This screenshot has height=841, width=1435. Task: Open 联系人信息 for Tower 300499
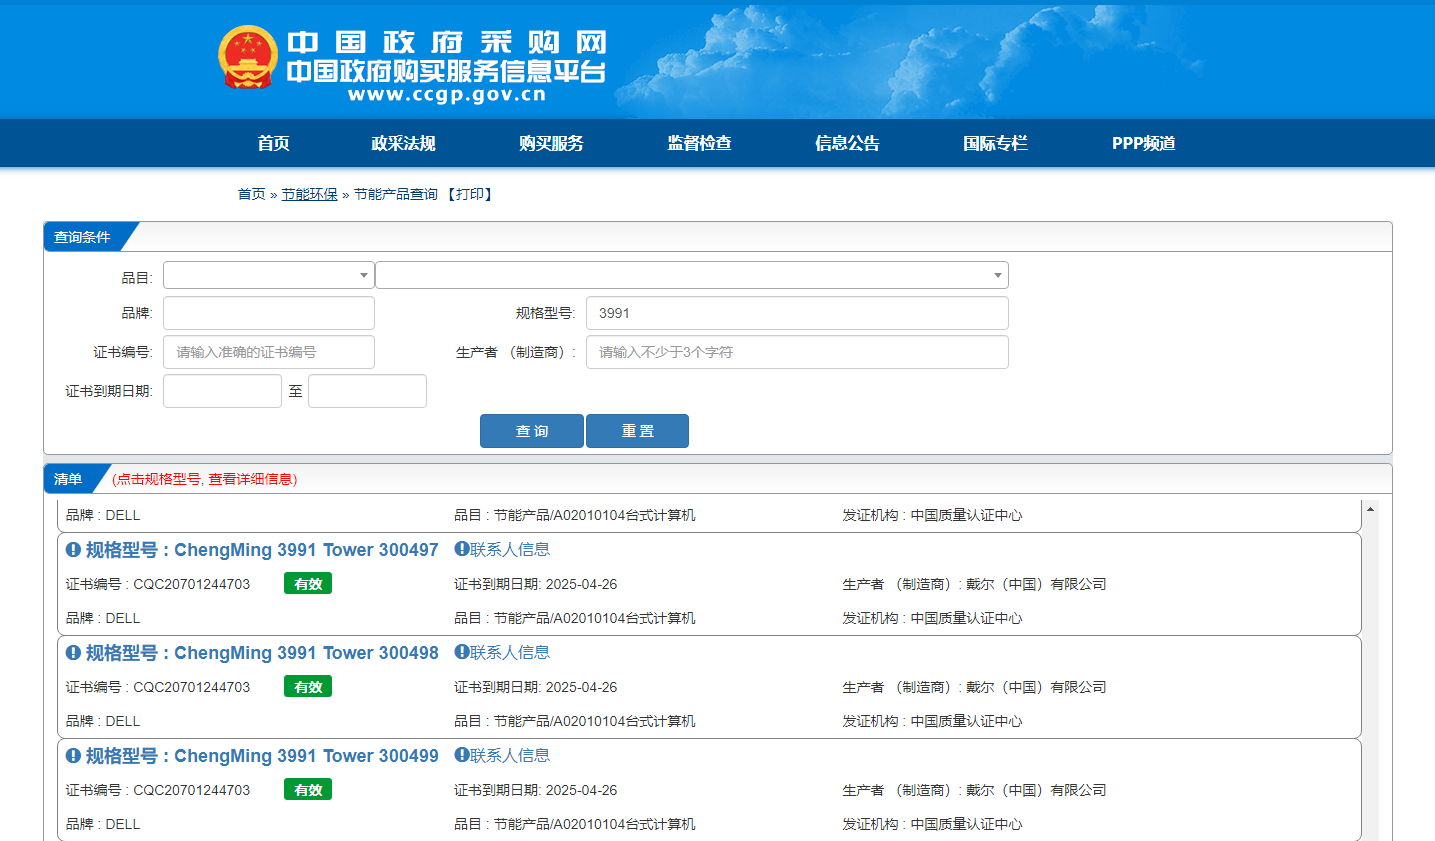coord(510,755)
